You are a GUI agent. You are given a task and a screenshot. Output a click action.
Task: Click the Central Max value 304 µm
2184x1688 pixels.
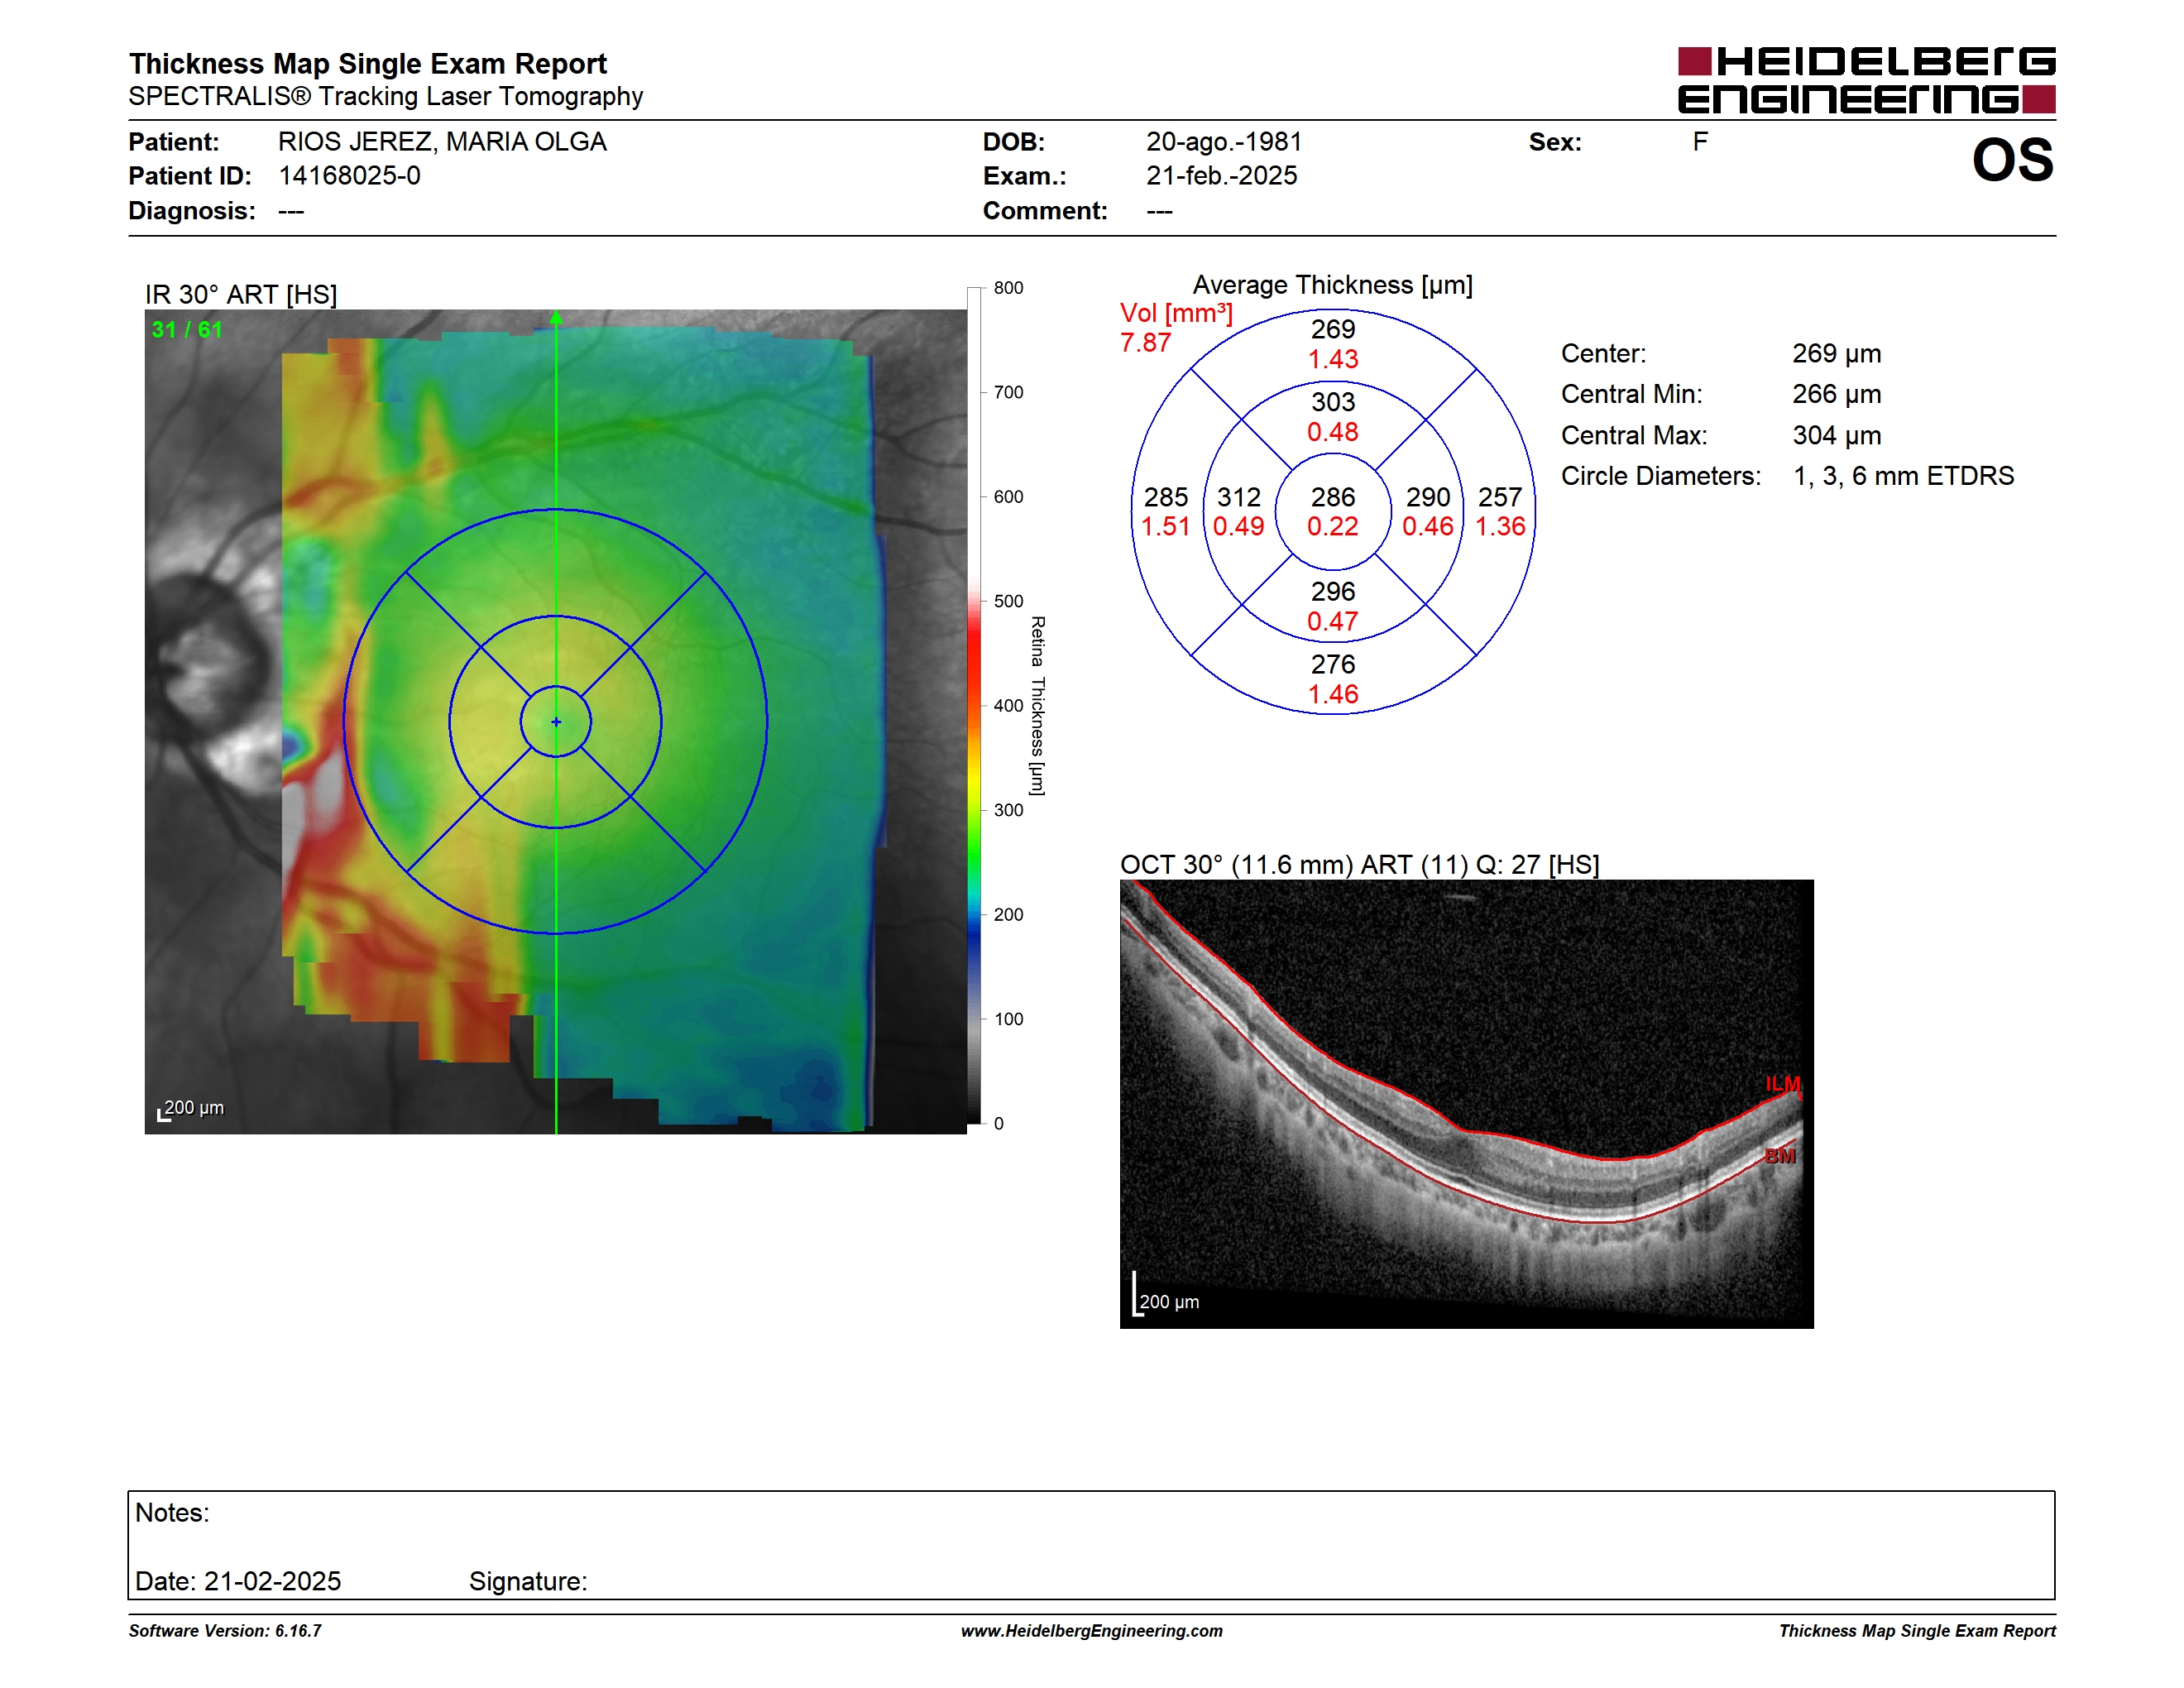[x=1836, y=435]
